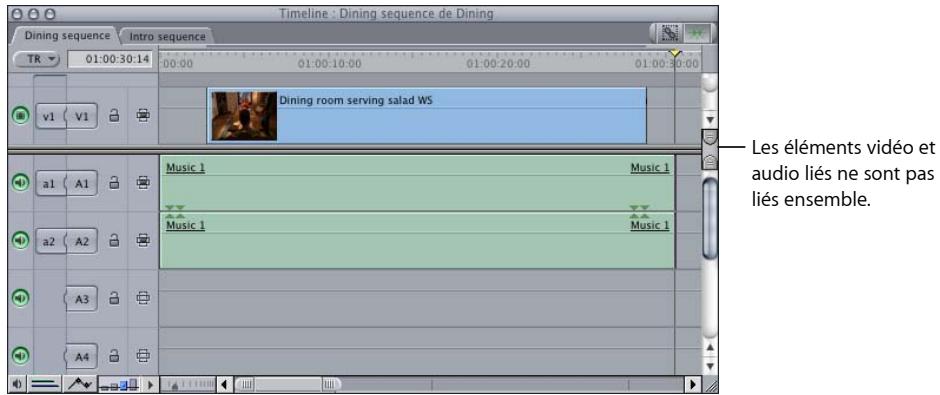940x395 pixels.
Task: Show audio controls with the speaker button
Action: (x=17, y=384)
